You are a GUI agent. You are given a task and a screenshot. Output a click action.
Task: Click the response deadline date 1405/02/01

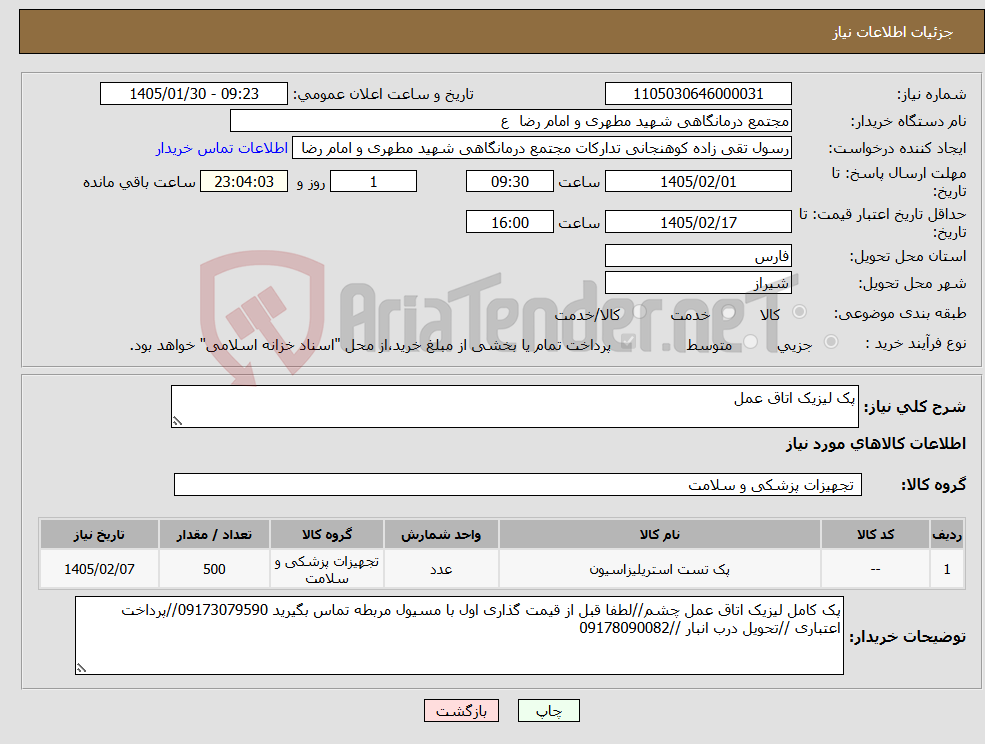coord(698,182)
